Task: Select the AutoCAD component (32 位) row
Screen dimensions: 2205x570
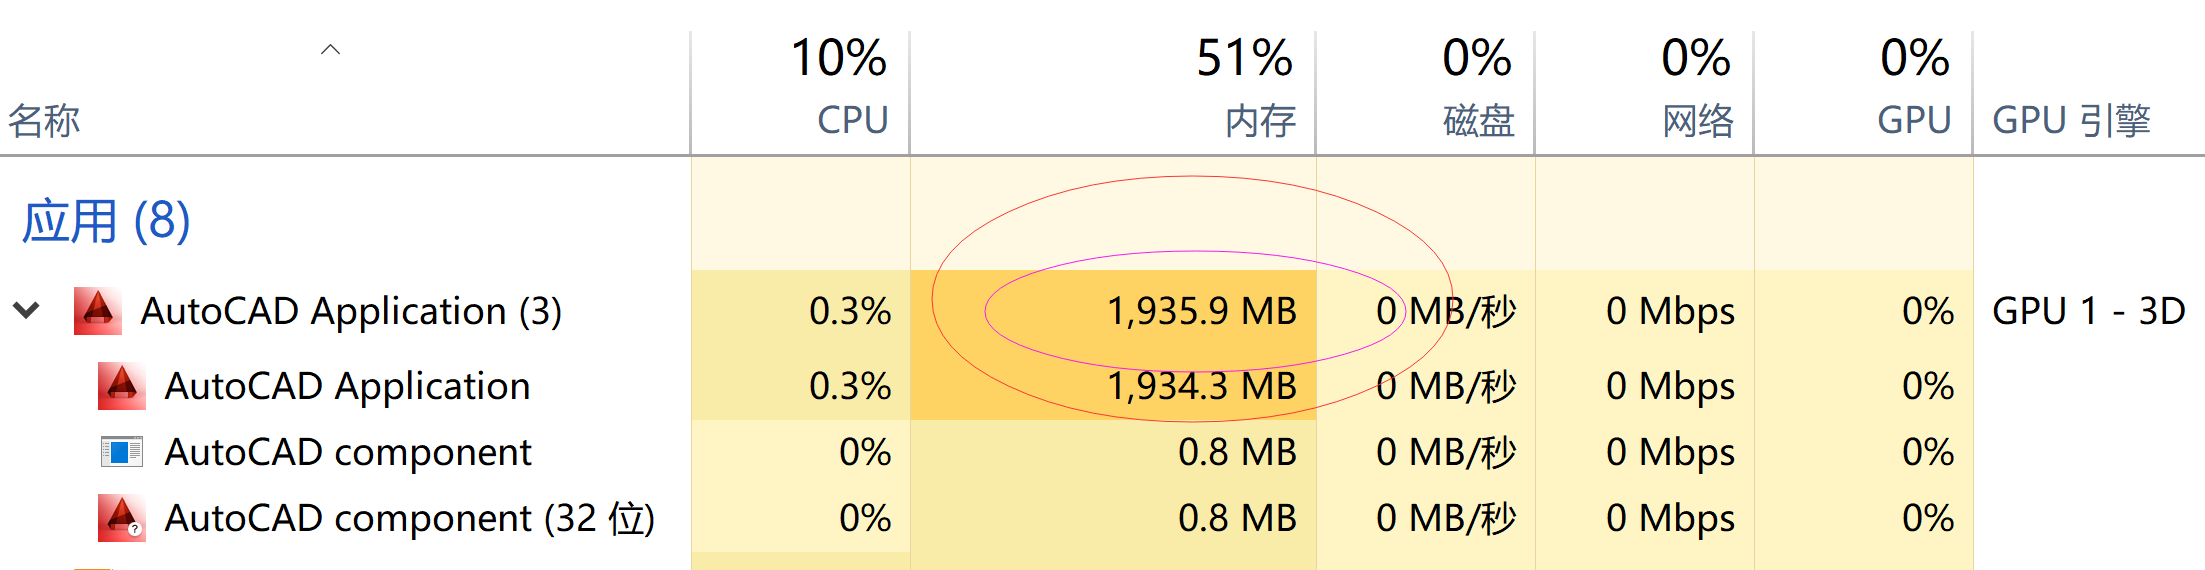Action: click(1102, 518)
